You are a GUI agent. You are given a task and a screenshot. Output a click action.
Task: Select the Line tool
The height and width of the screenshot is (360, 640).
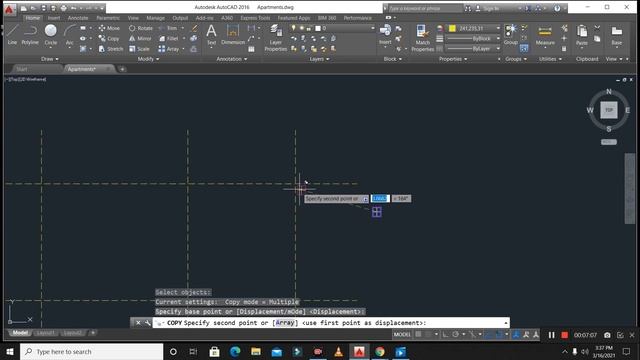pos(12,34)
